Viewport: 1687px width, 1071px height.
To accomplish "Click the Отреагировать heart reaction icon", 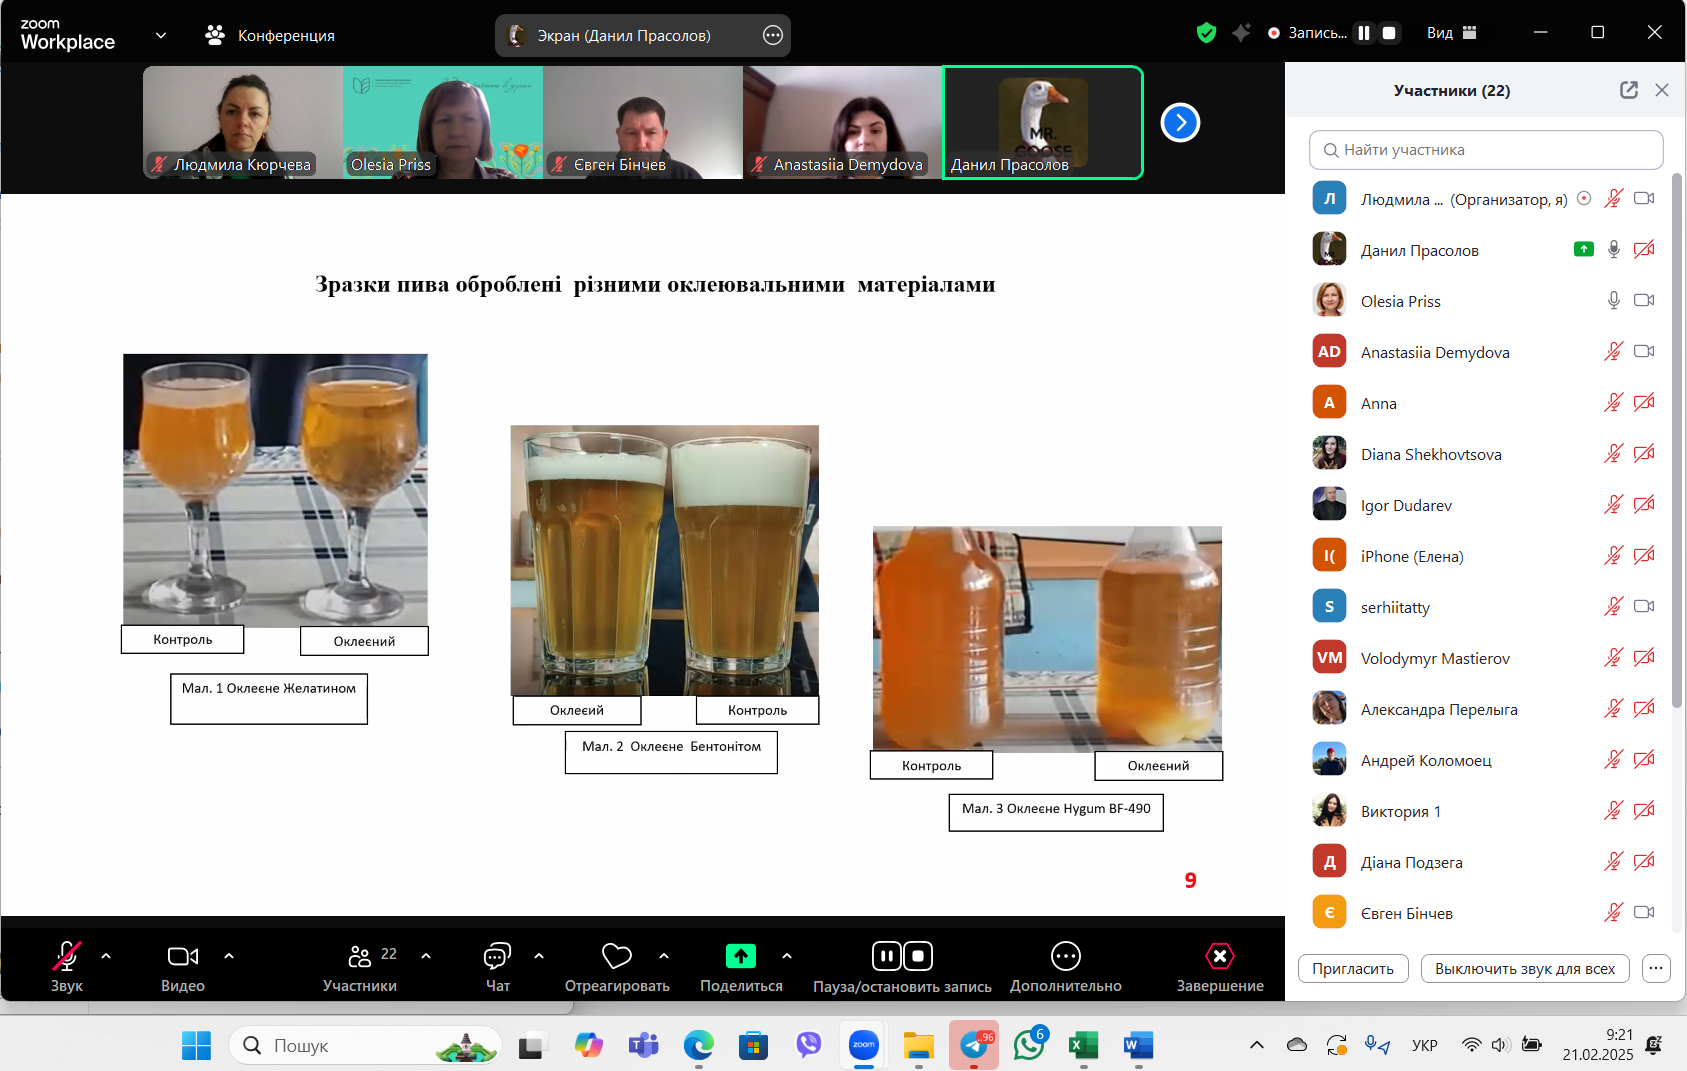I will click(616, 957).
